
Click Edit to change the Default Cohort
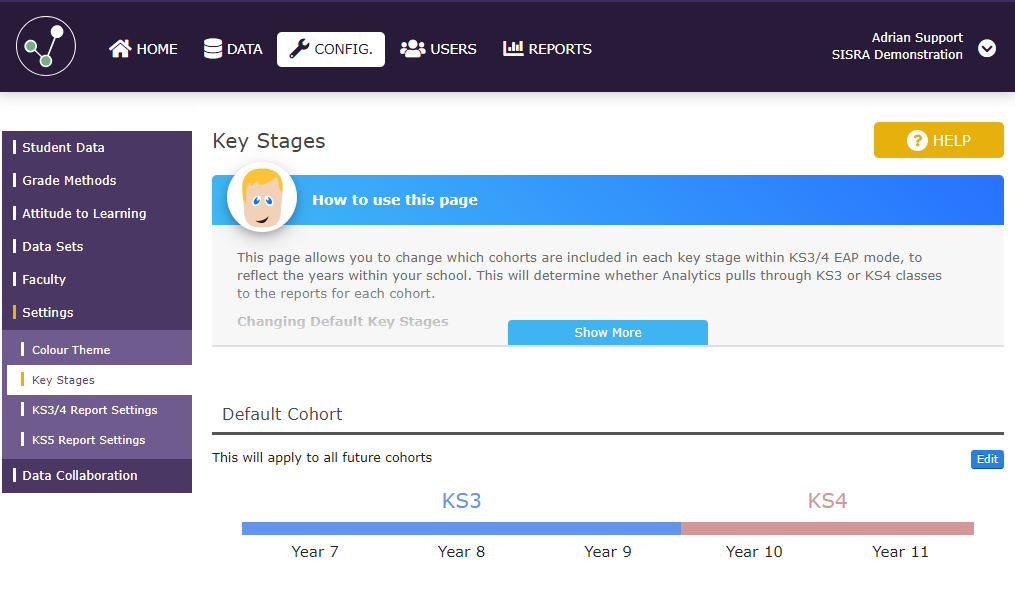pyautogui.click(x=987, y=459)
